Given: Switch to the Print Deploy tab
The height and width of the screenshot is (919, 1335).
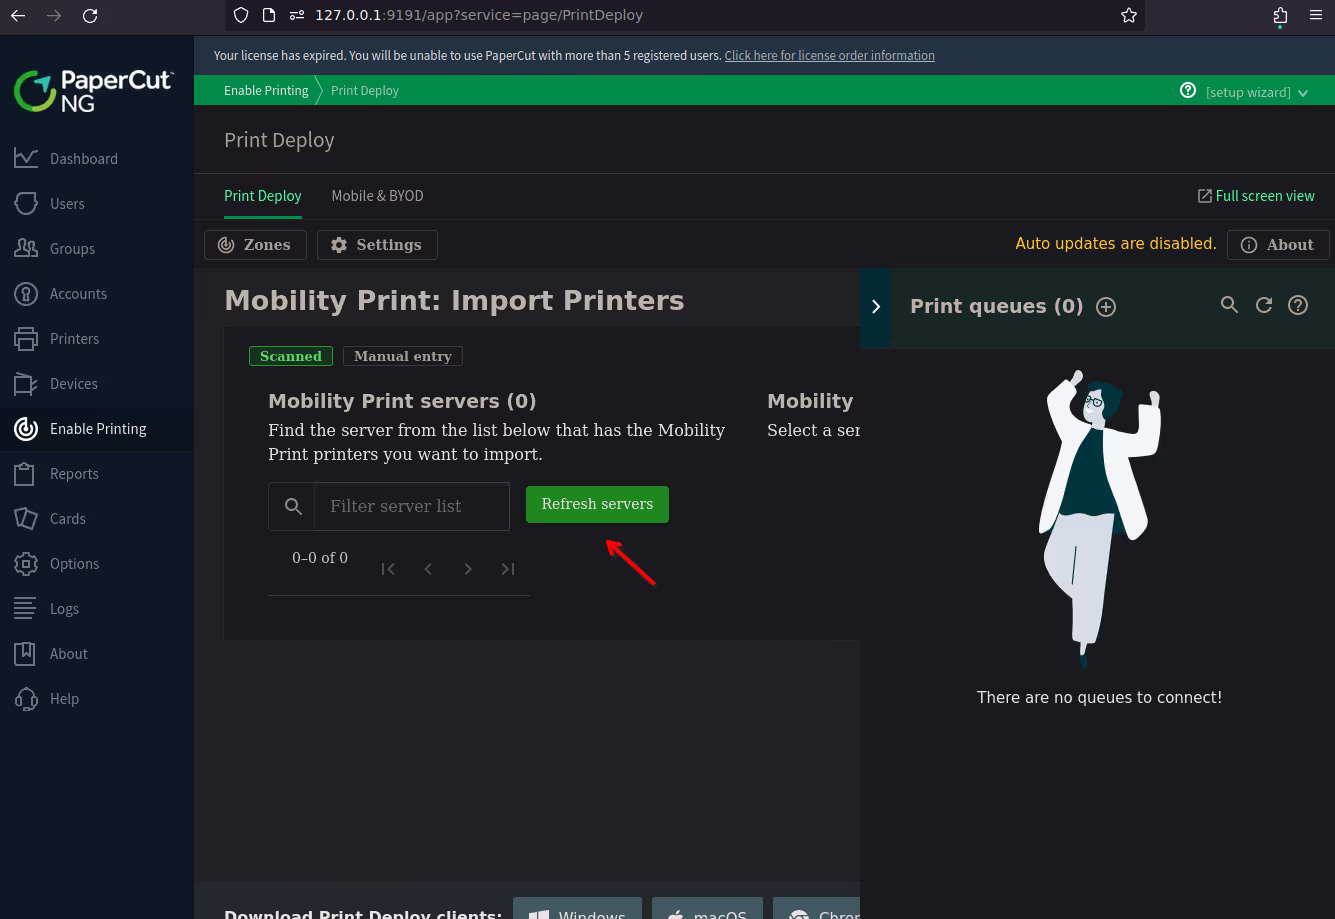Looking at the screenshot, I should point(263,196).
